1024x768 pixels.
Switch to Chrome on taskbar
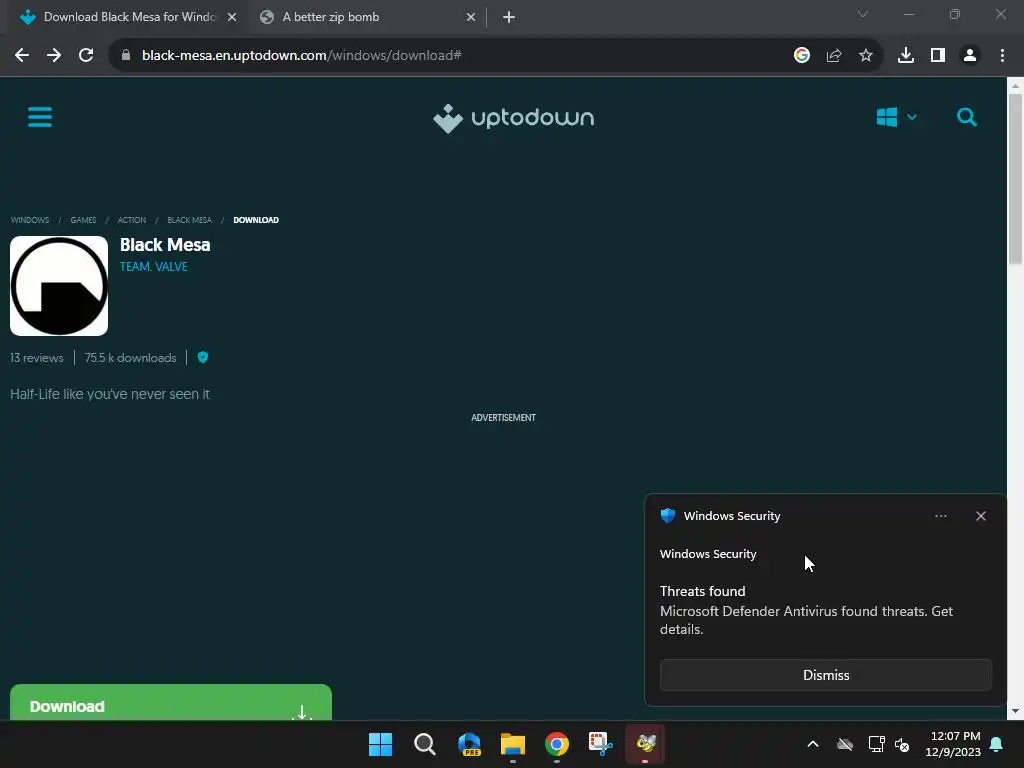point(557,744)
